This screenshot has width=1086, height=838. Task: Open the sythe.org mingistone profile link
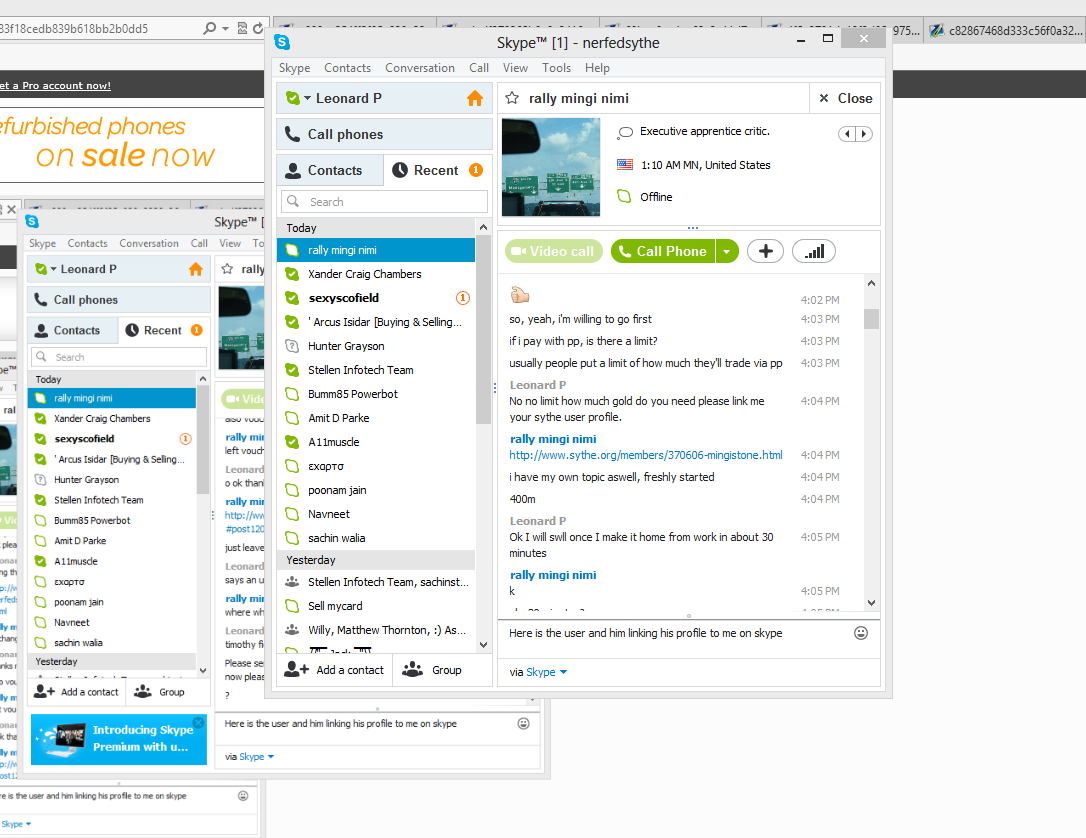pyautogui.click(x=646, y=455)
